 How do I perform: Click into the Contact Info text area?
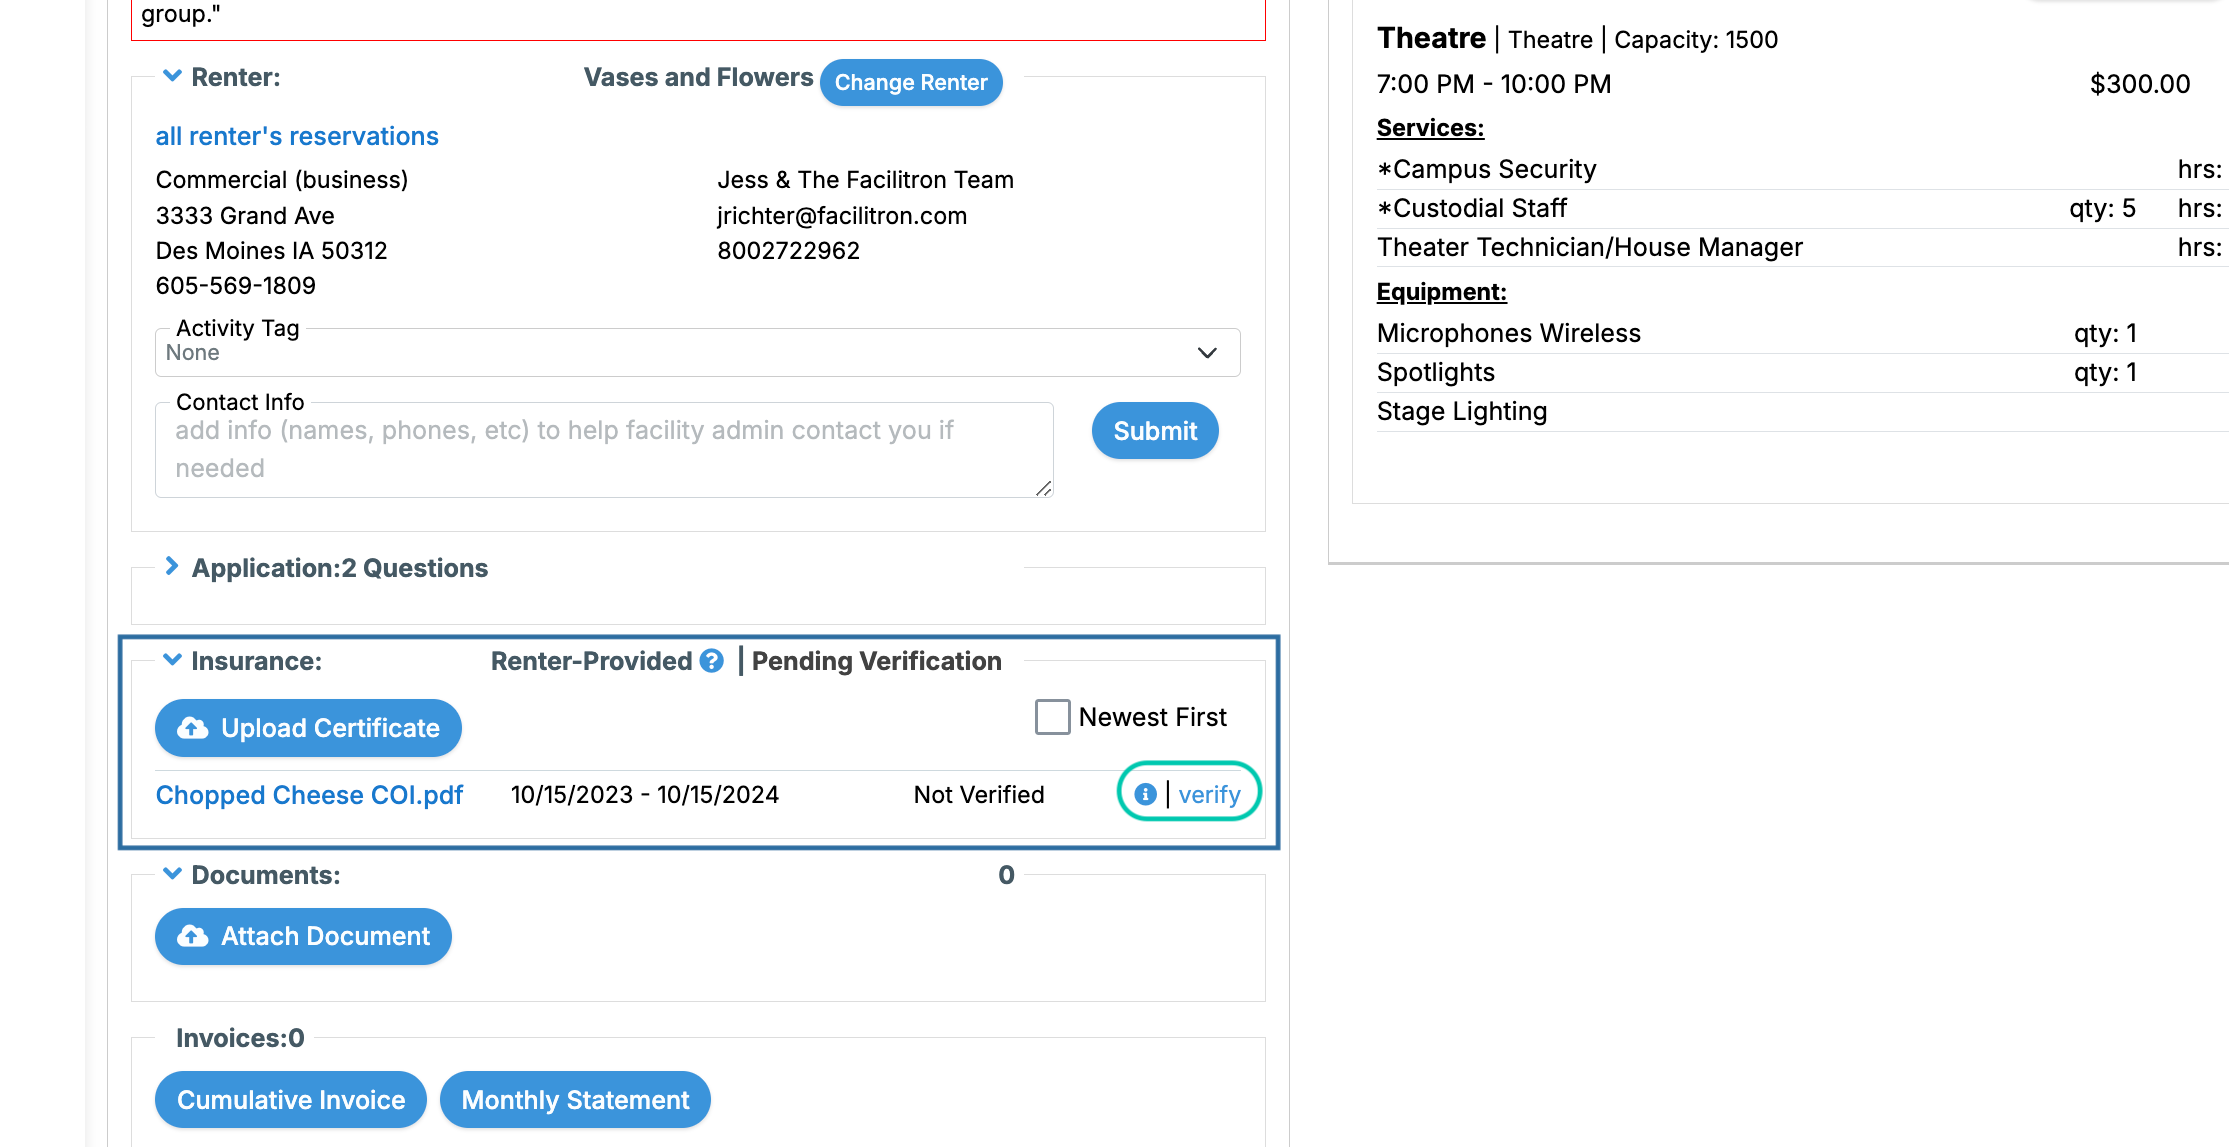coord(604,450)
